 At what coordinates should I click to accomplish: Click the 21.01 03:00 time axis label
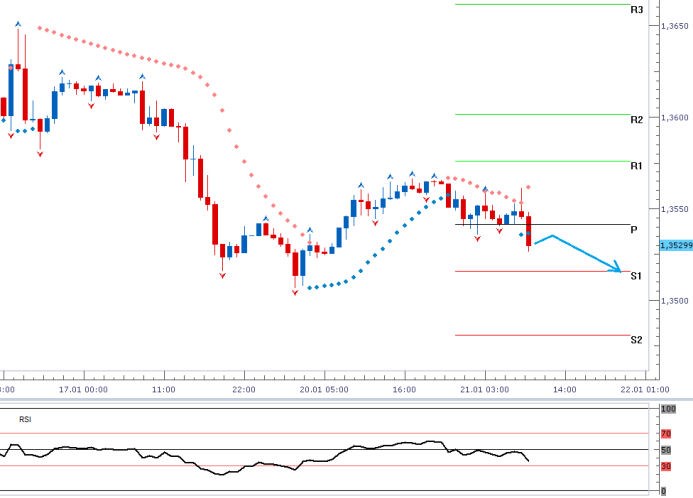click(484, 390)
